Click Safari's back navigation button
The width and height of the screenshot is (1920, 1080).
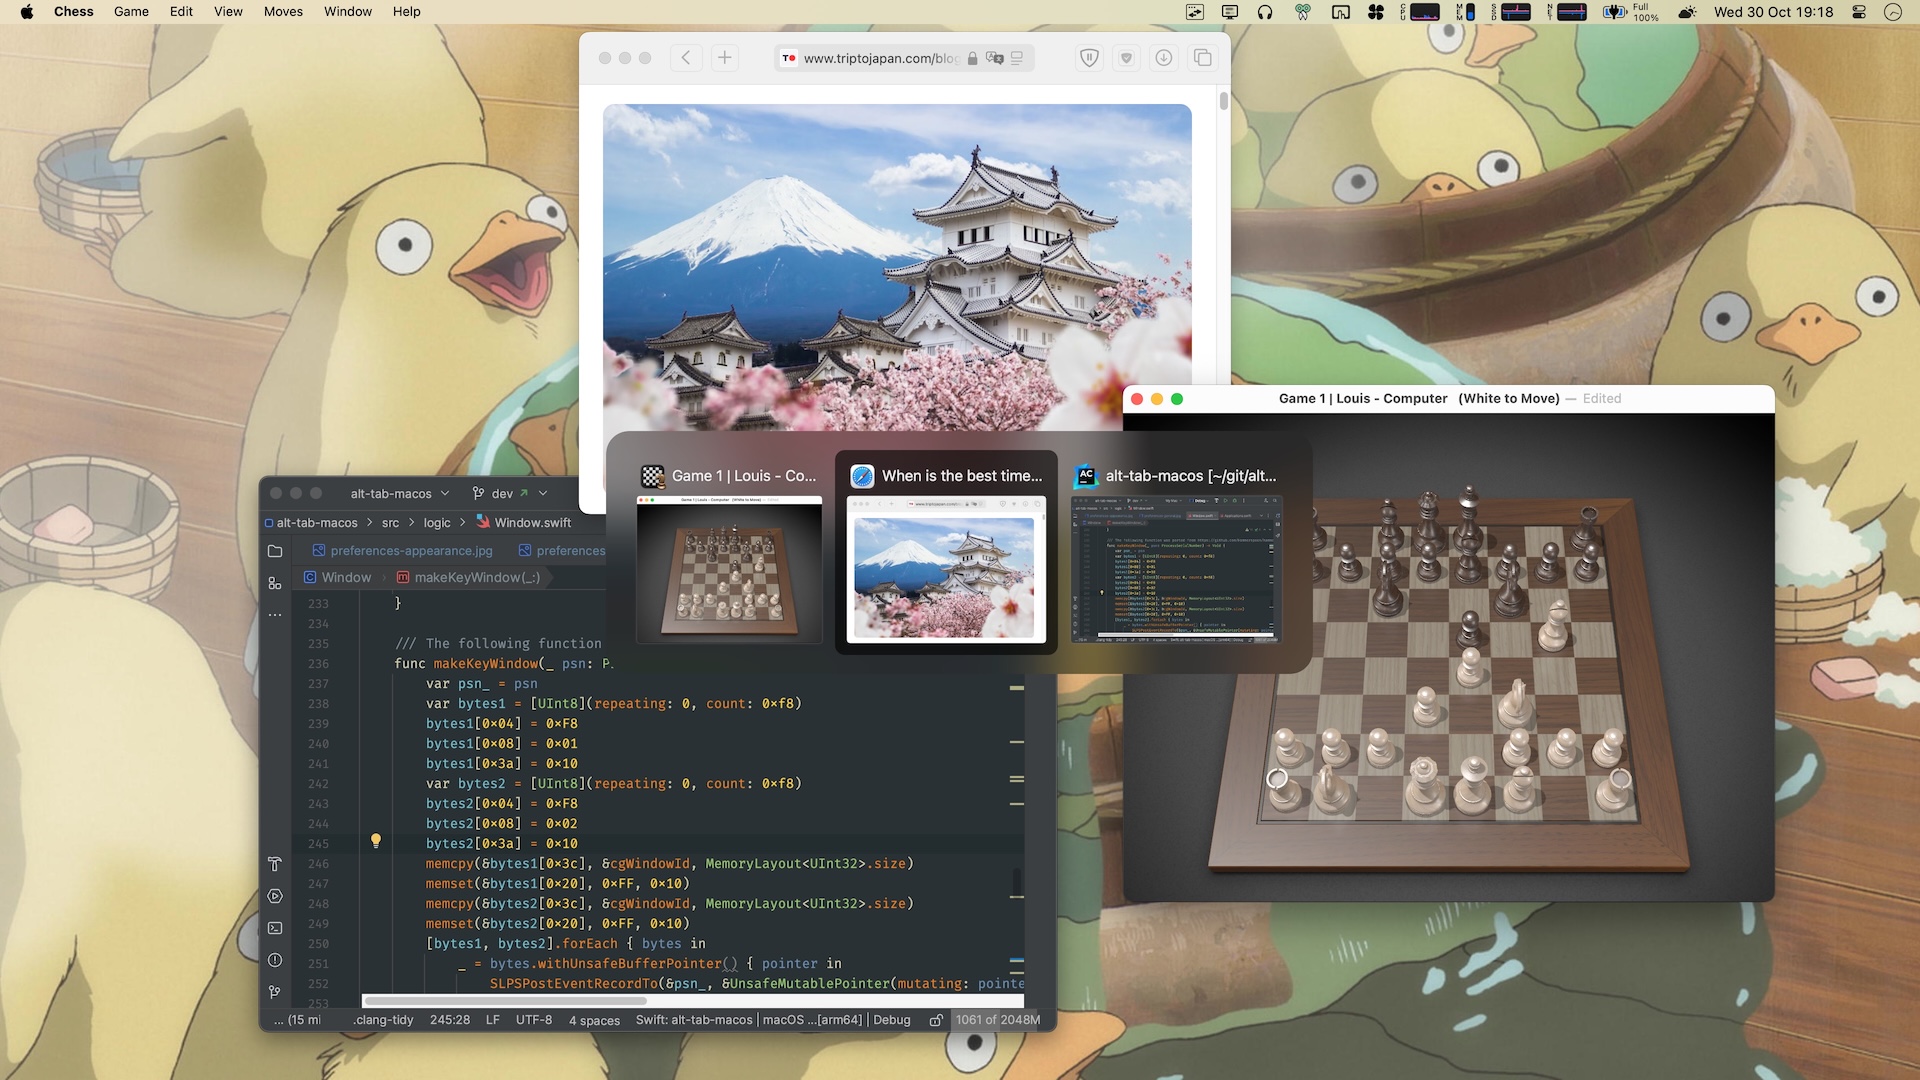pyautogui.click(x=686, y=58)
